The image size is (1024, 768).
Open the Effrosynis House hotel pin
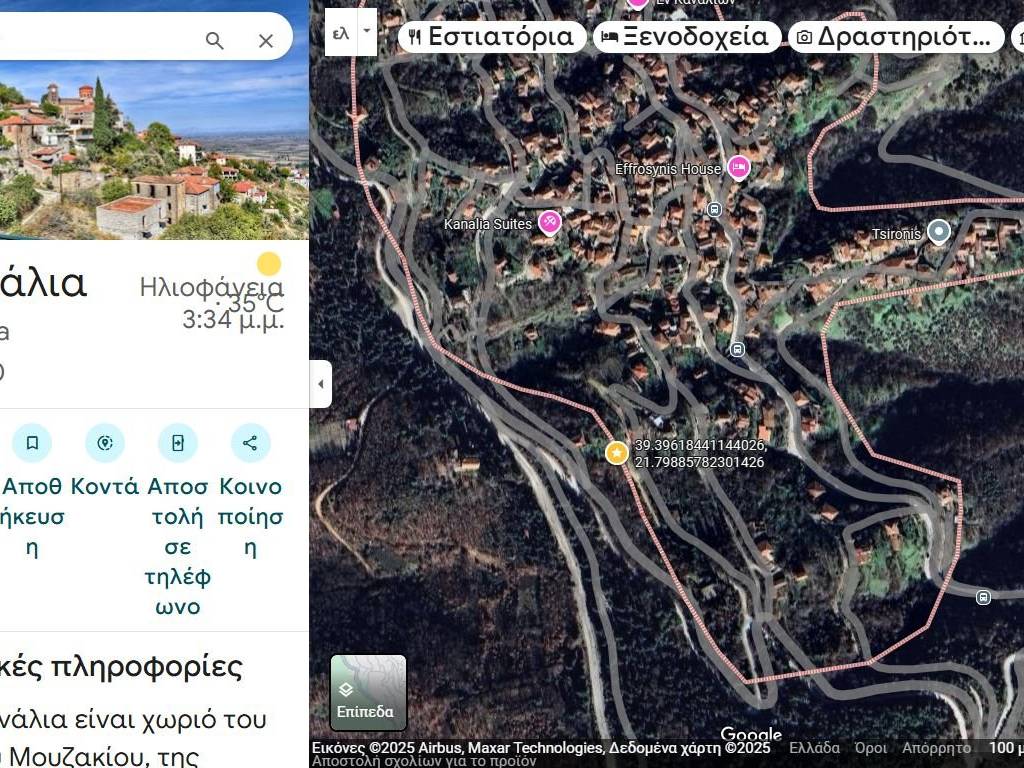(x=739, y=168)
